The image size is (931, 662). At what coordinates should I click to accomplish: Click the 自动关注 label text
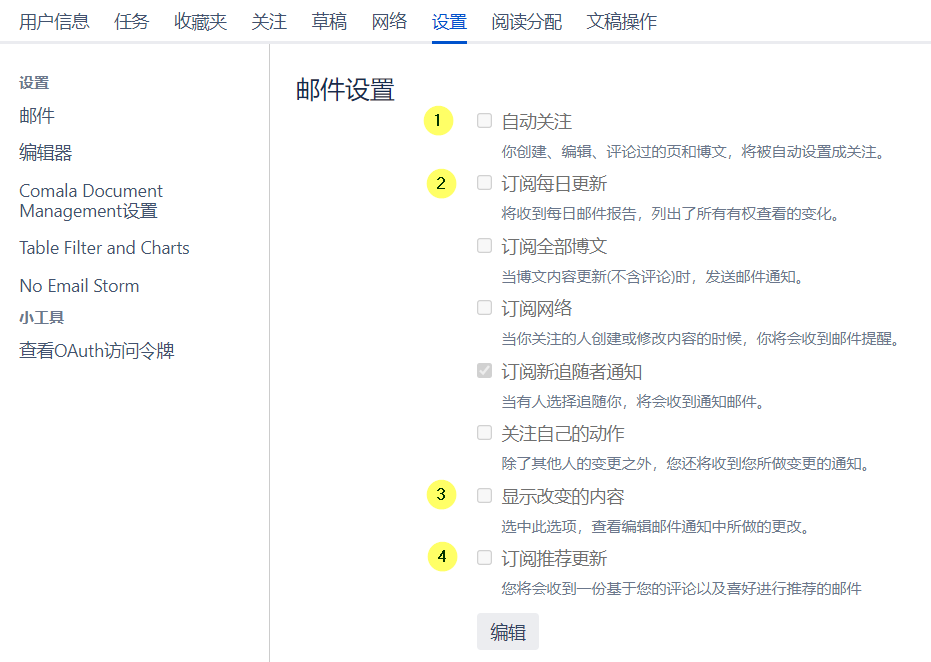coord(537,122)
